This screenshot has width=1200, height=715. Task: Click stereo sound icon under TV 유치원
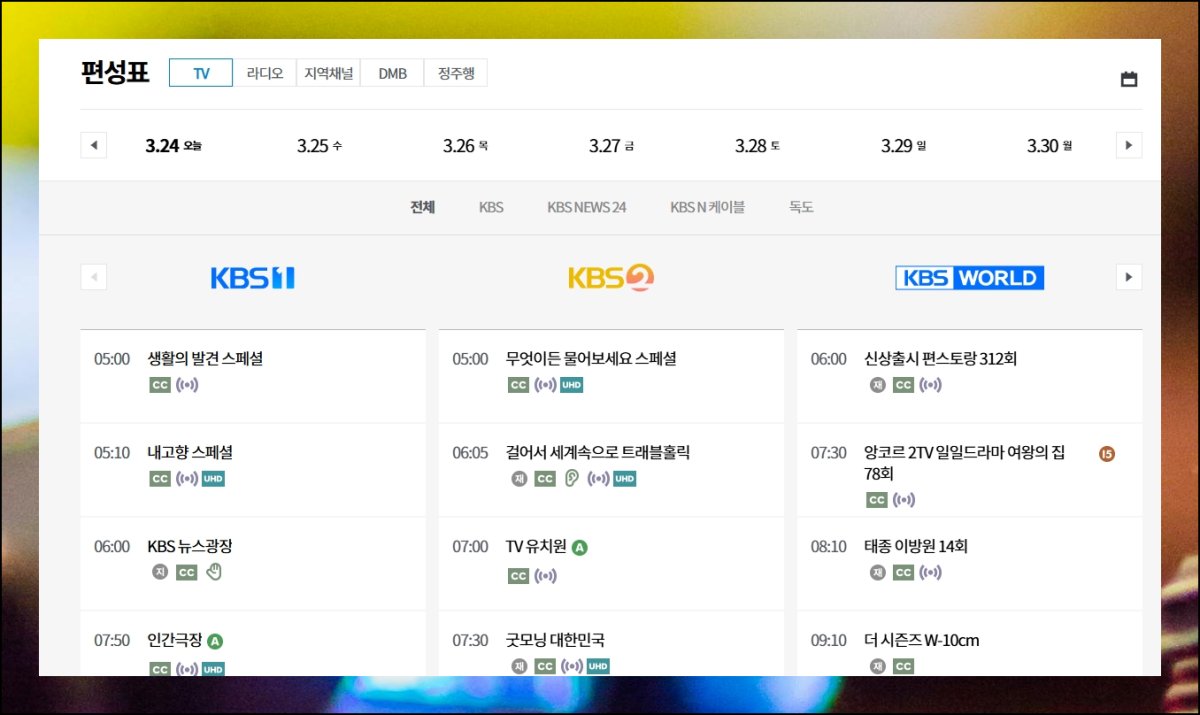pyautogui.click(x=545, y=576)
